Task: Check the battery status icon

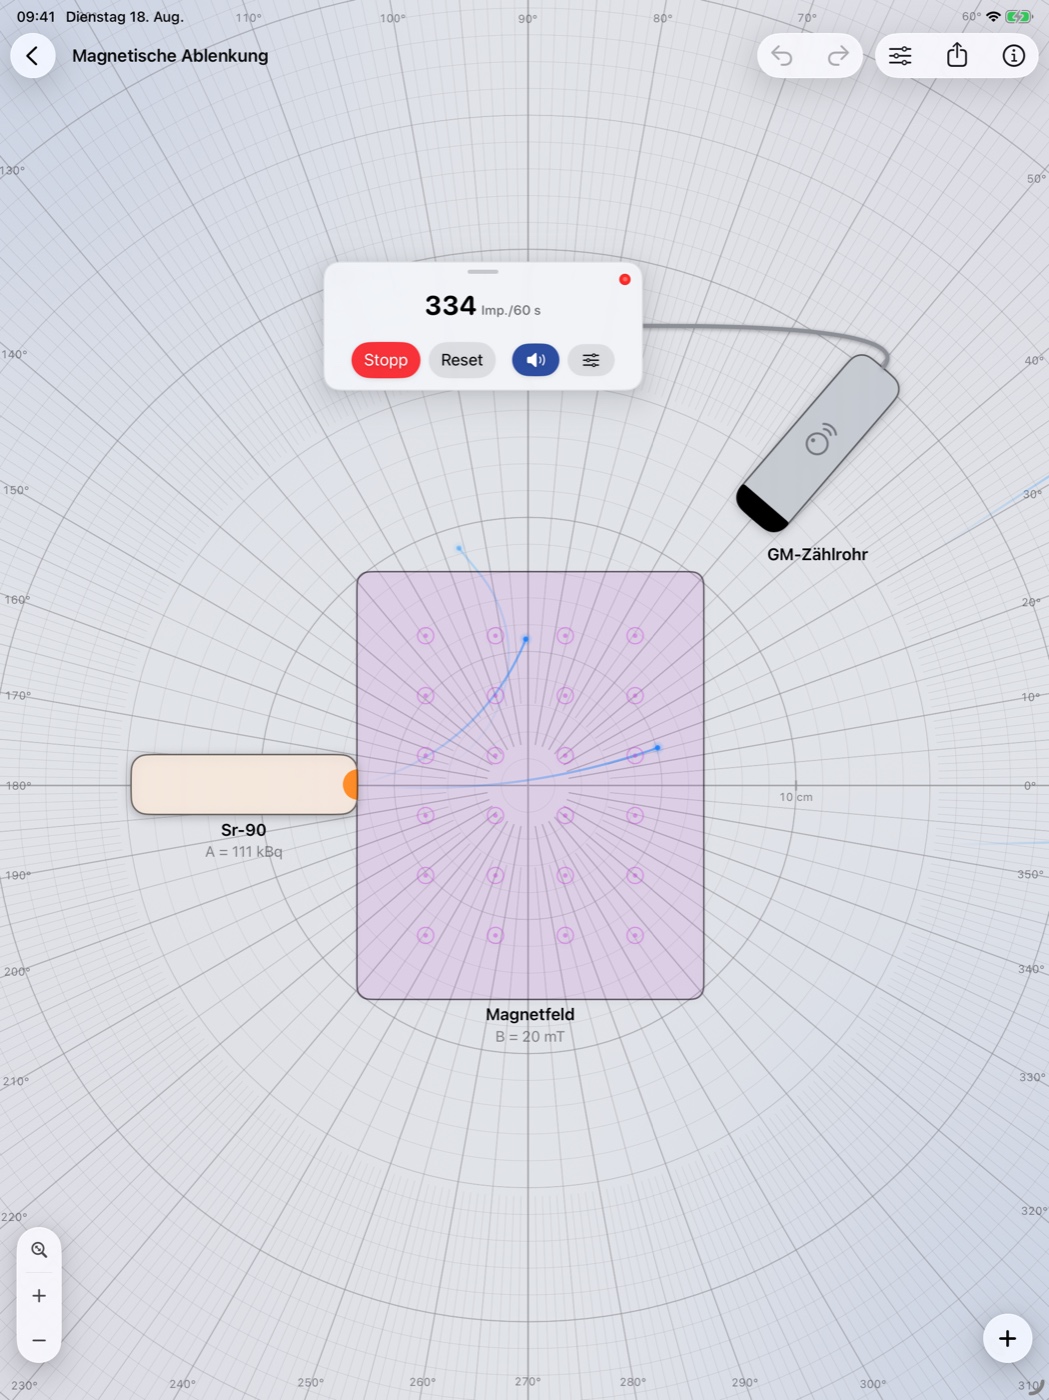Action: 1019,17
